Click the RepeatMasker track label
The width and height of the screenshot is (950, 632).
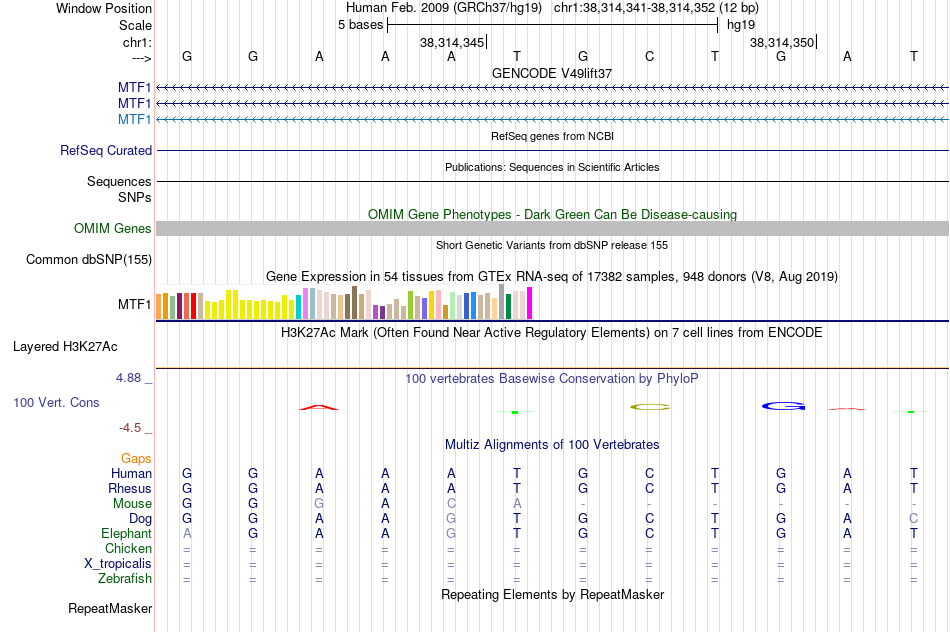pos(110,608)
